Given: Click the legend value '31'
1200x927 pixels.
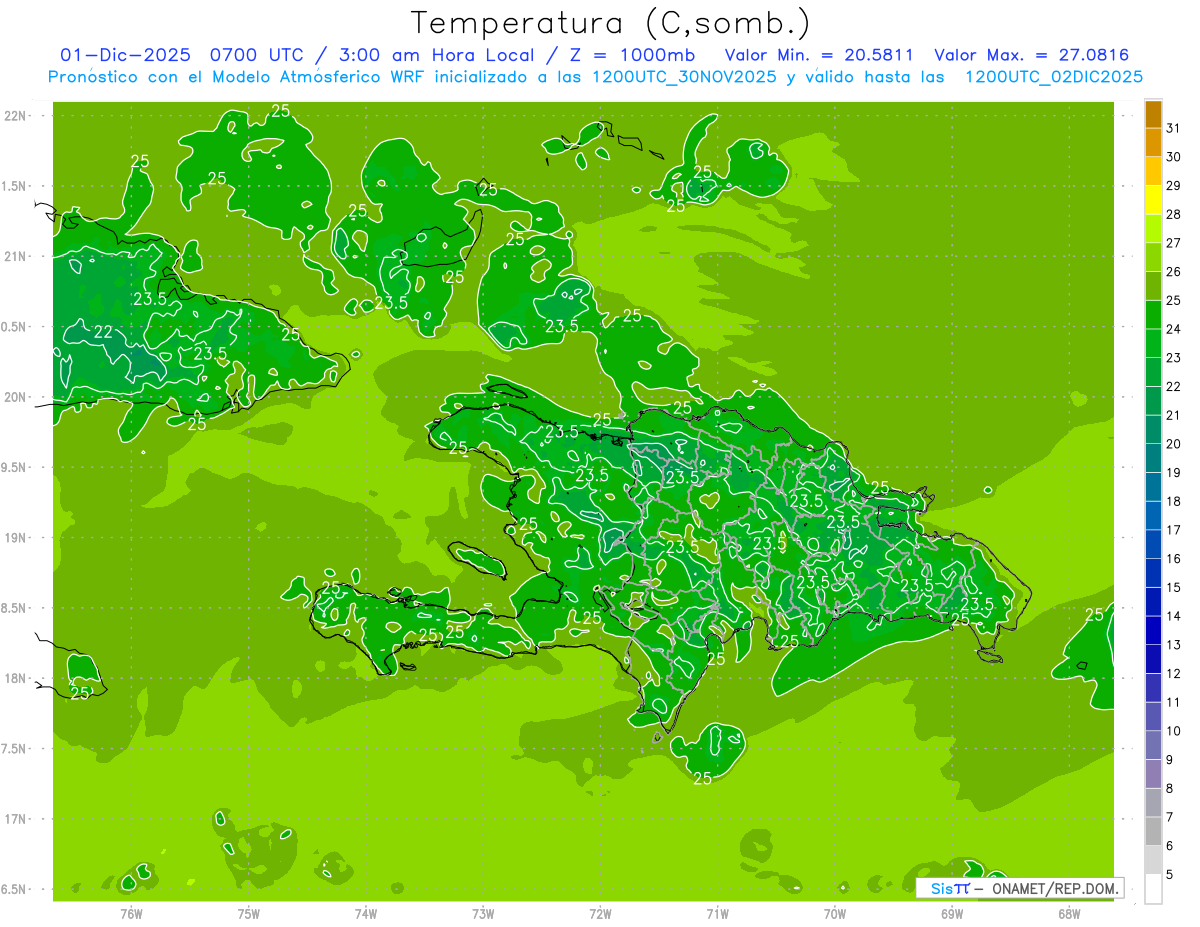Looking at the screenshot, I should (x=1173, y=127).
